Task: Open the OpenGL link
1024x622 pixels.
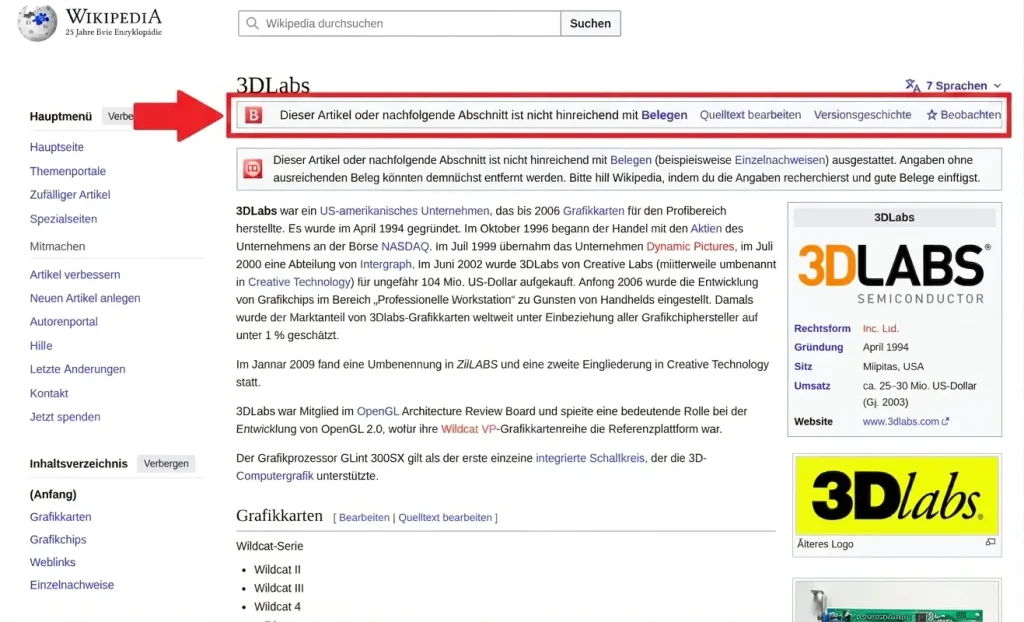Action: (377, 411)
